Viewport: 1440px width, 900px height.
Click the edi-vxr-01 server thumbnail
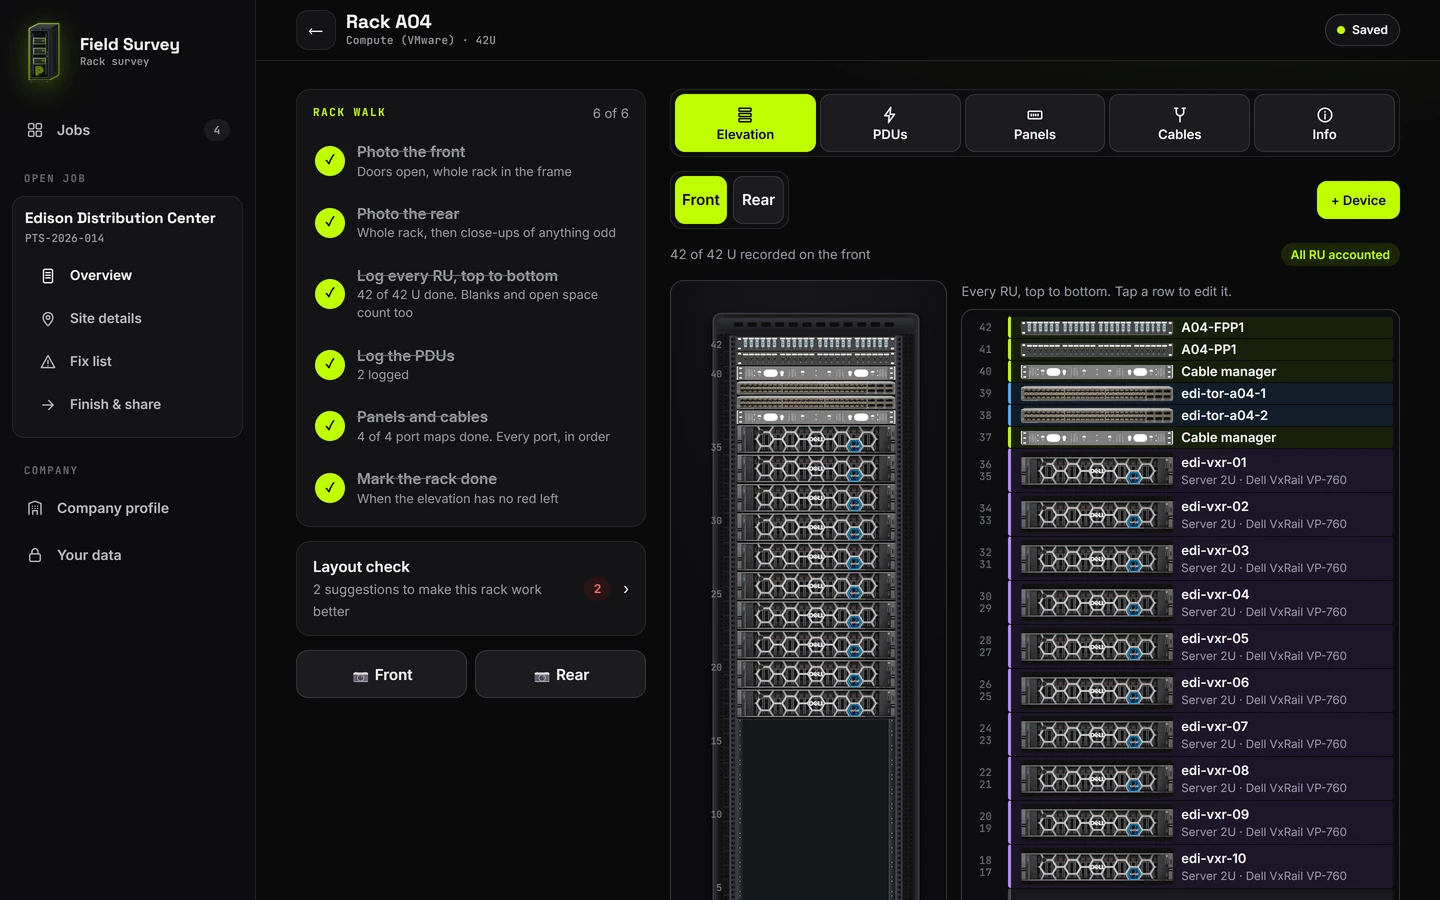[x=1097, y=471]
